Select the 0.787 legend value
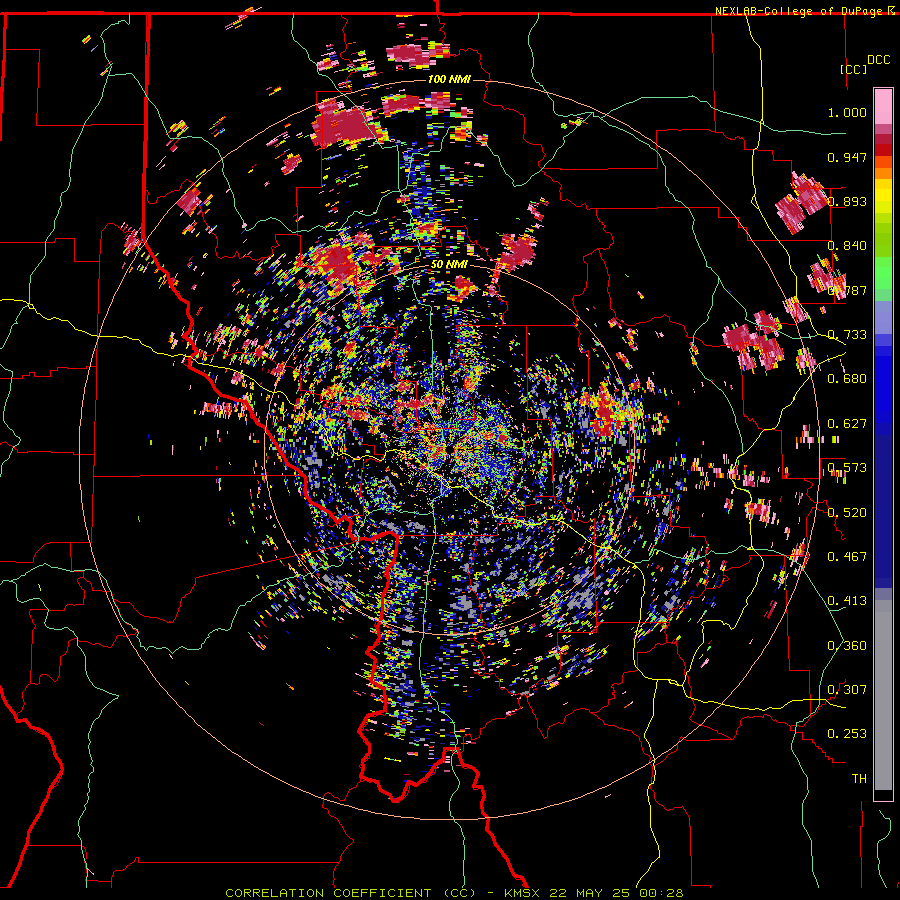Screen dimensions: 900x900 pos(847,290)
